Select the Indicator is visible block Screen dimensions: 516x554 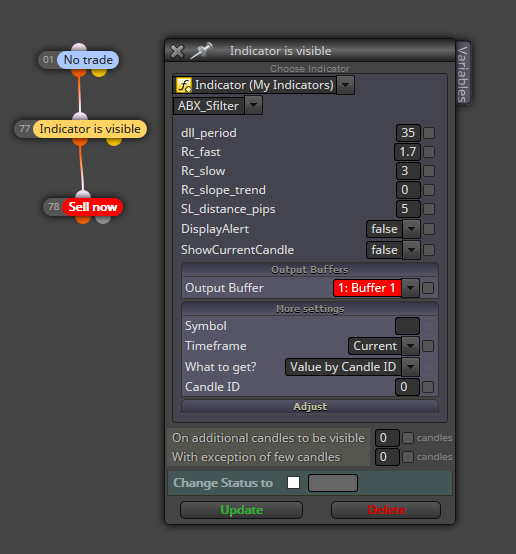[90, 129]
